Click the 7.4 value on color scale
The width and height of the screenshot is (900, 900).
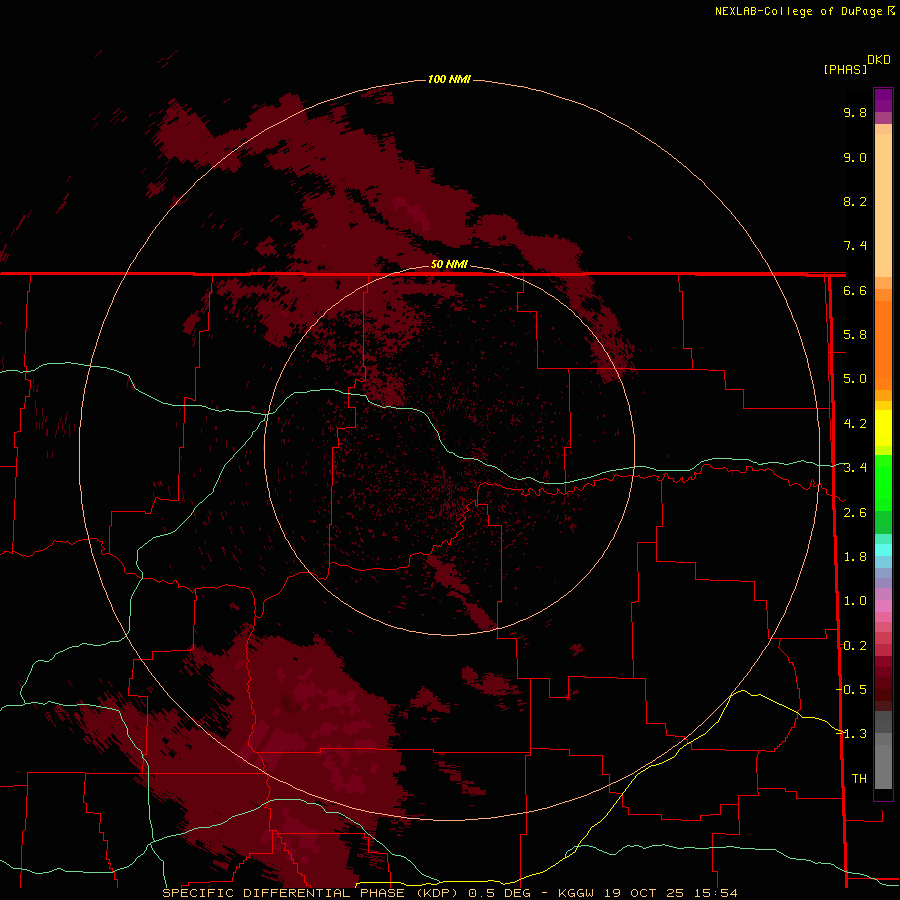pyautogui.click(x=855, y=246)
